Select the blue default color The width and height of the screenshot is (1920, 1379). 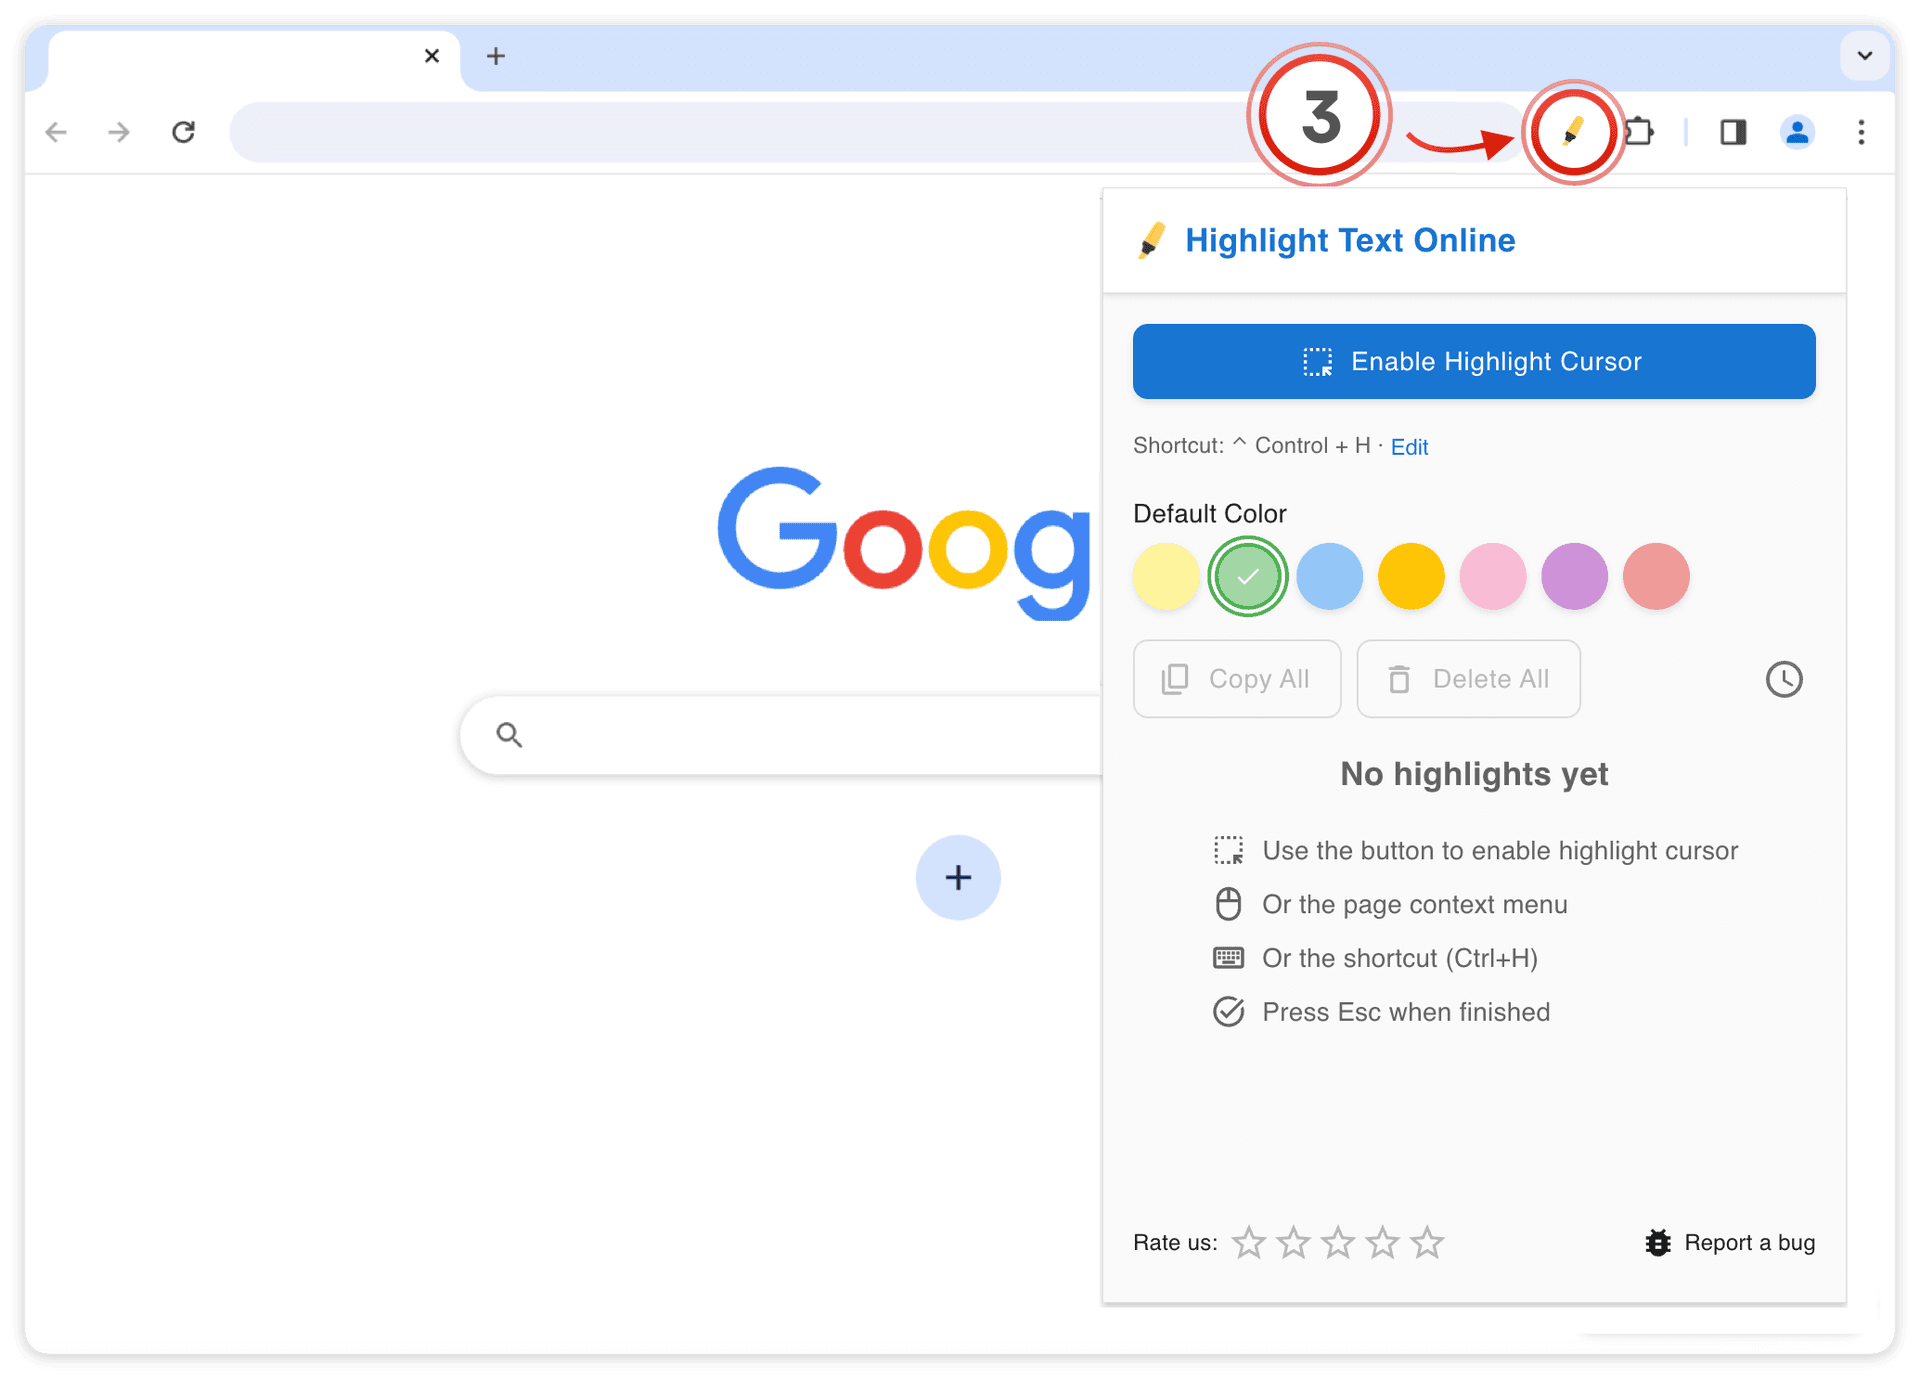coord(1329,576)
